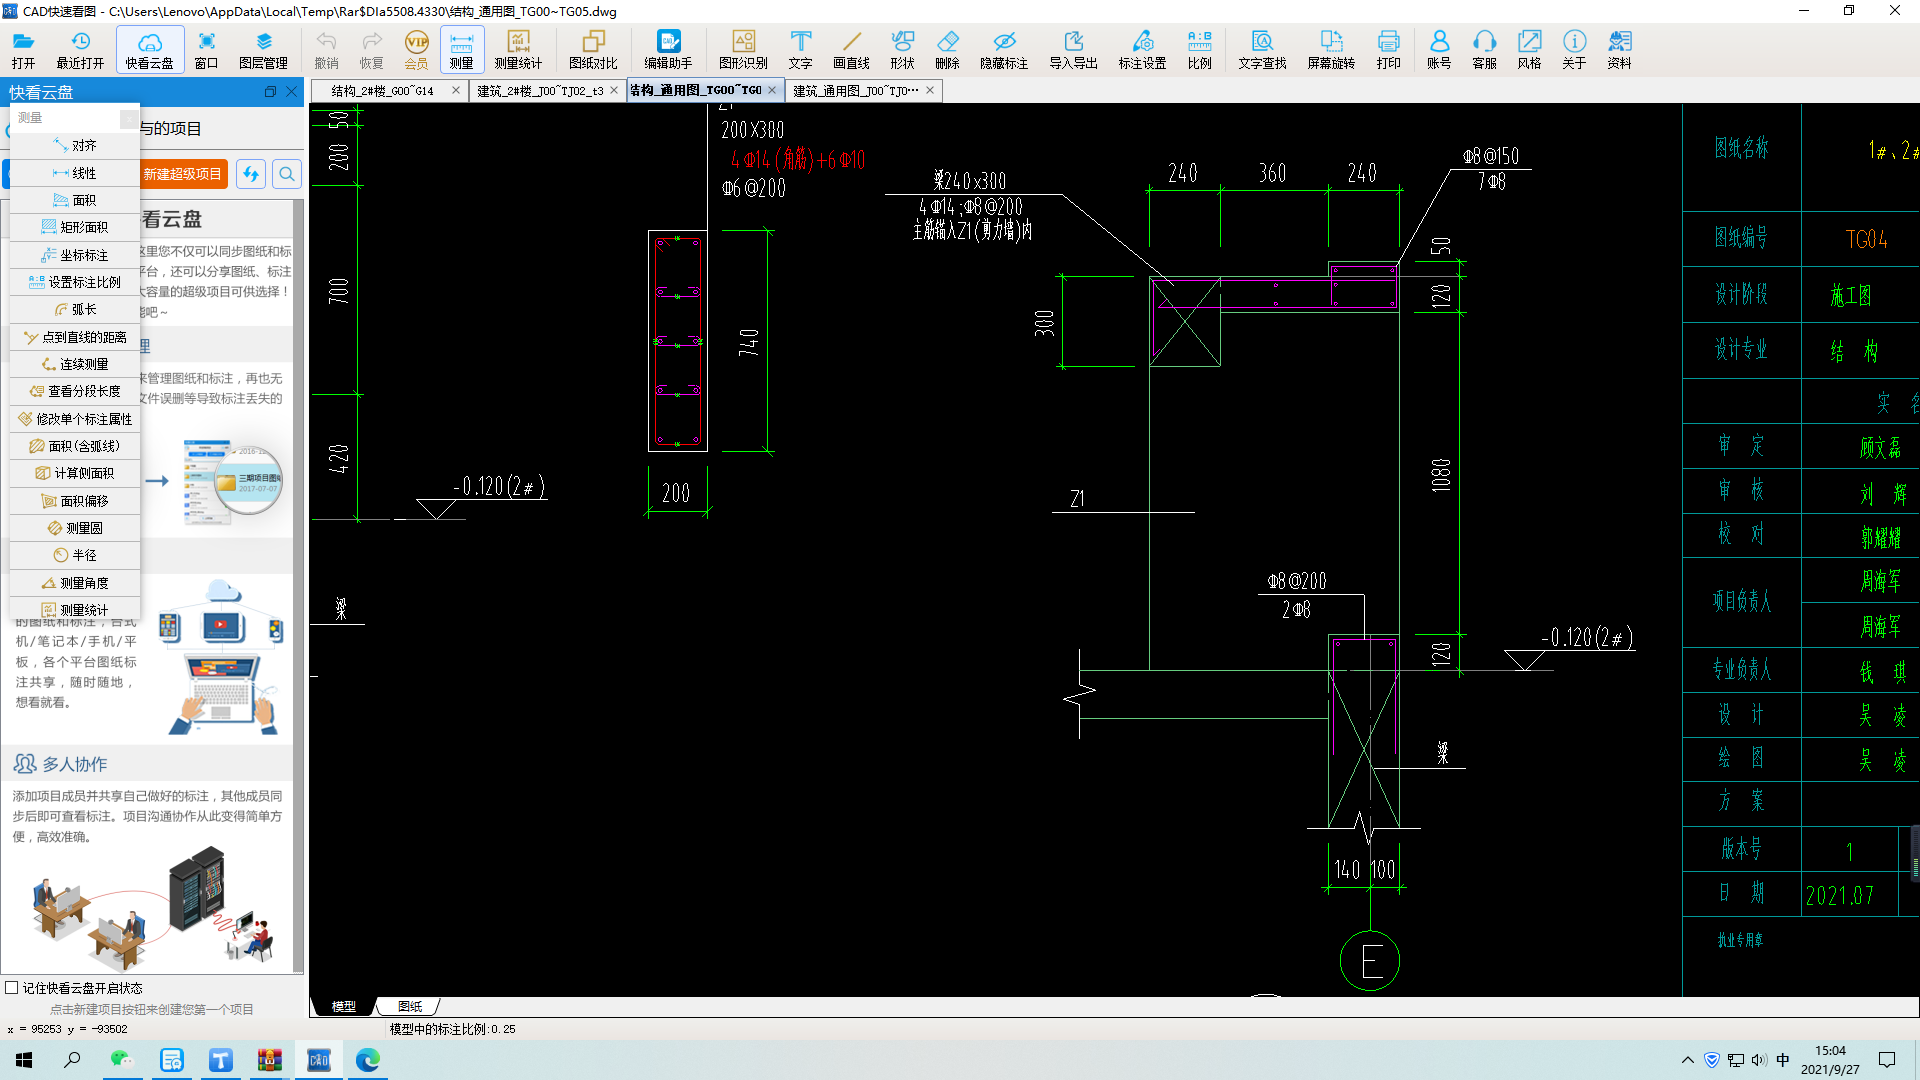This screenshot has height=1080, width=1920.
Task: Open the 资料 resources icon
Action: 1619,49
